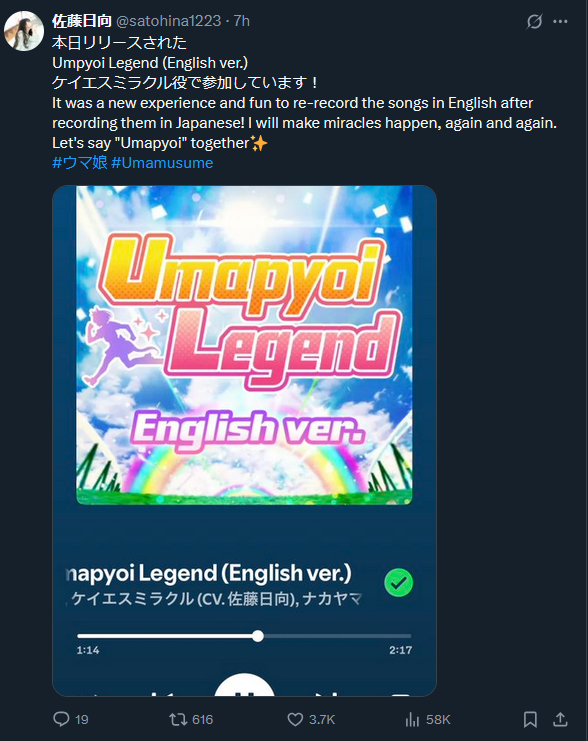The image size is (588, 741).
Task: View post analytics bar chart icon
Action: click(x=412, y=719)
